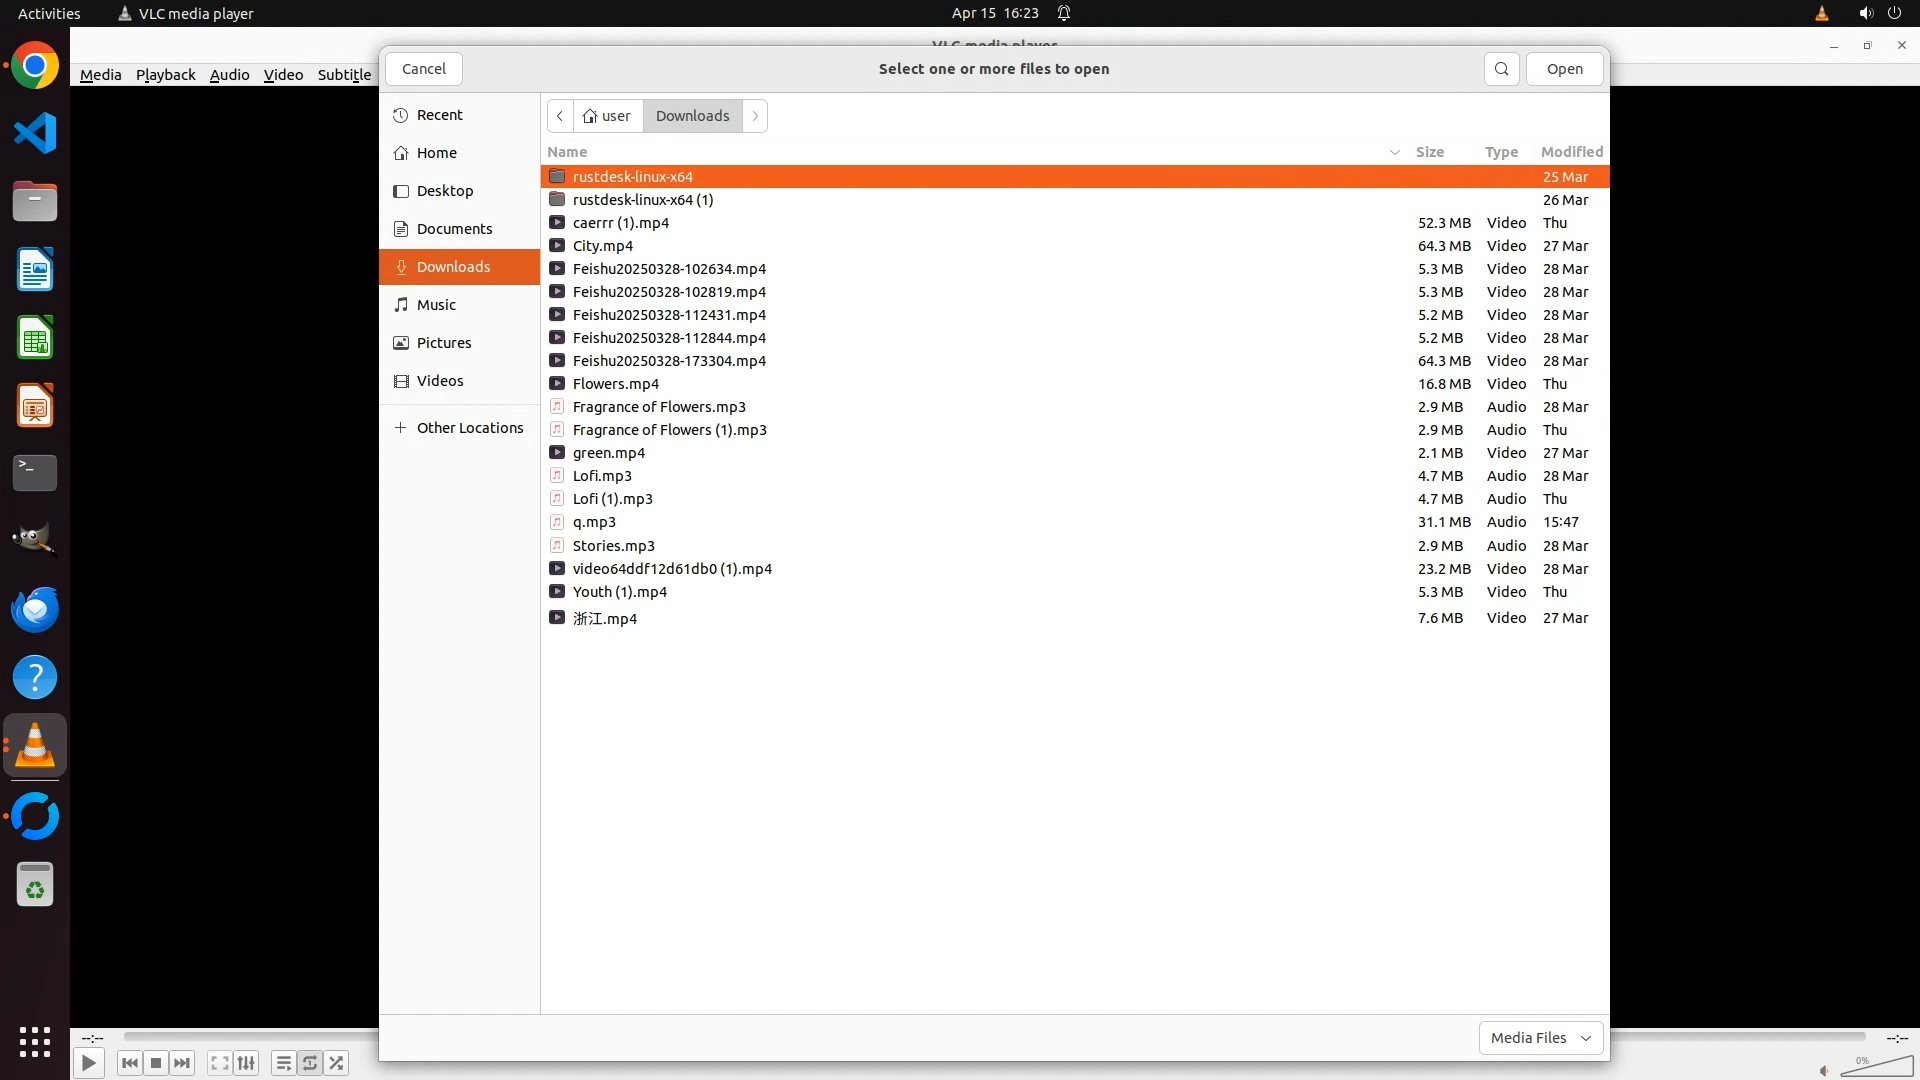
Task: Toggle fullscreen video icon
Action: click(220, 1063)
